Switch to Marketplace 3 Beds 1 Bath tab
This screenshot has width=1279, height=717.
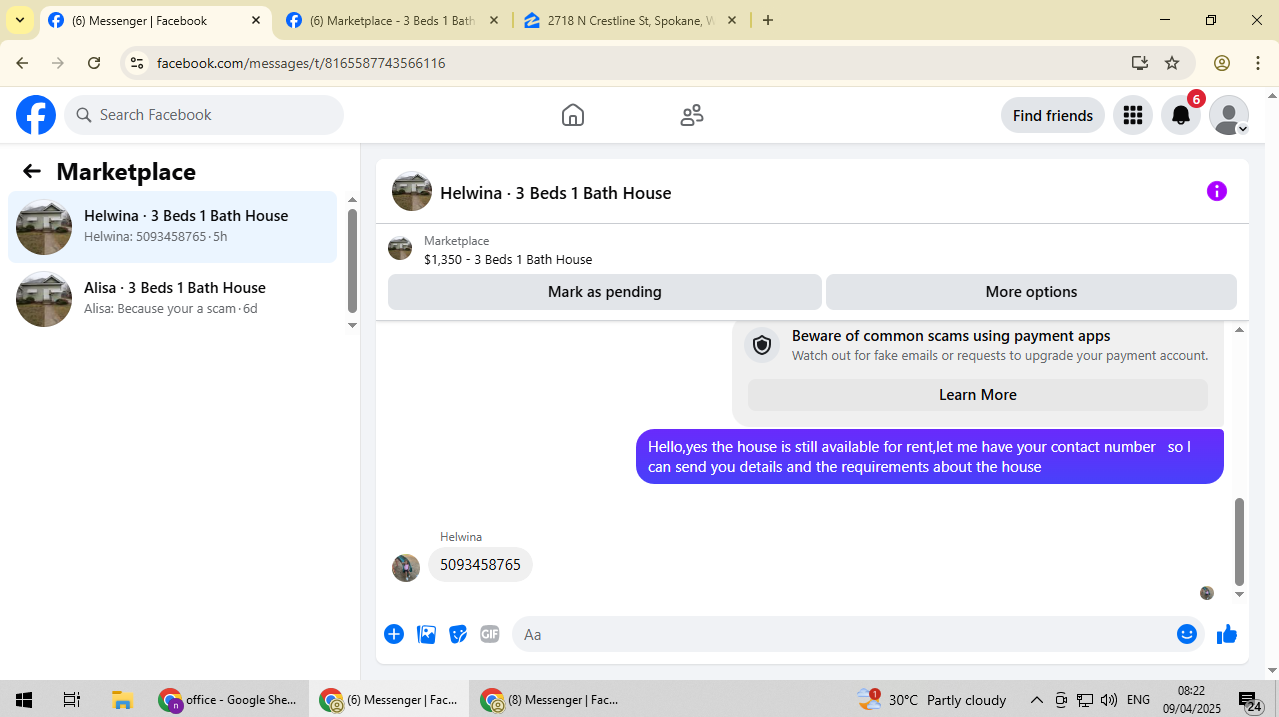tap(393, 20)
